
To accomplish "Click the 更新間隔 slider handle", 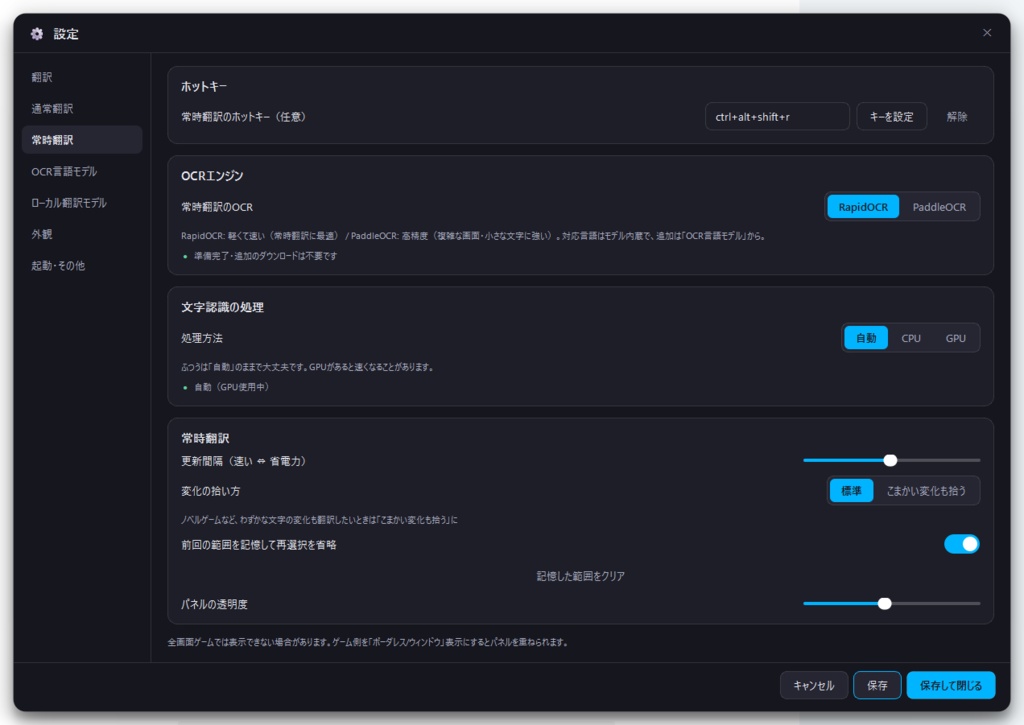I will pos(890,460).
